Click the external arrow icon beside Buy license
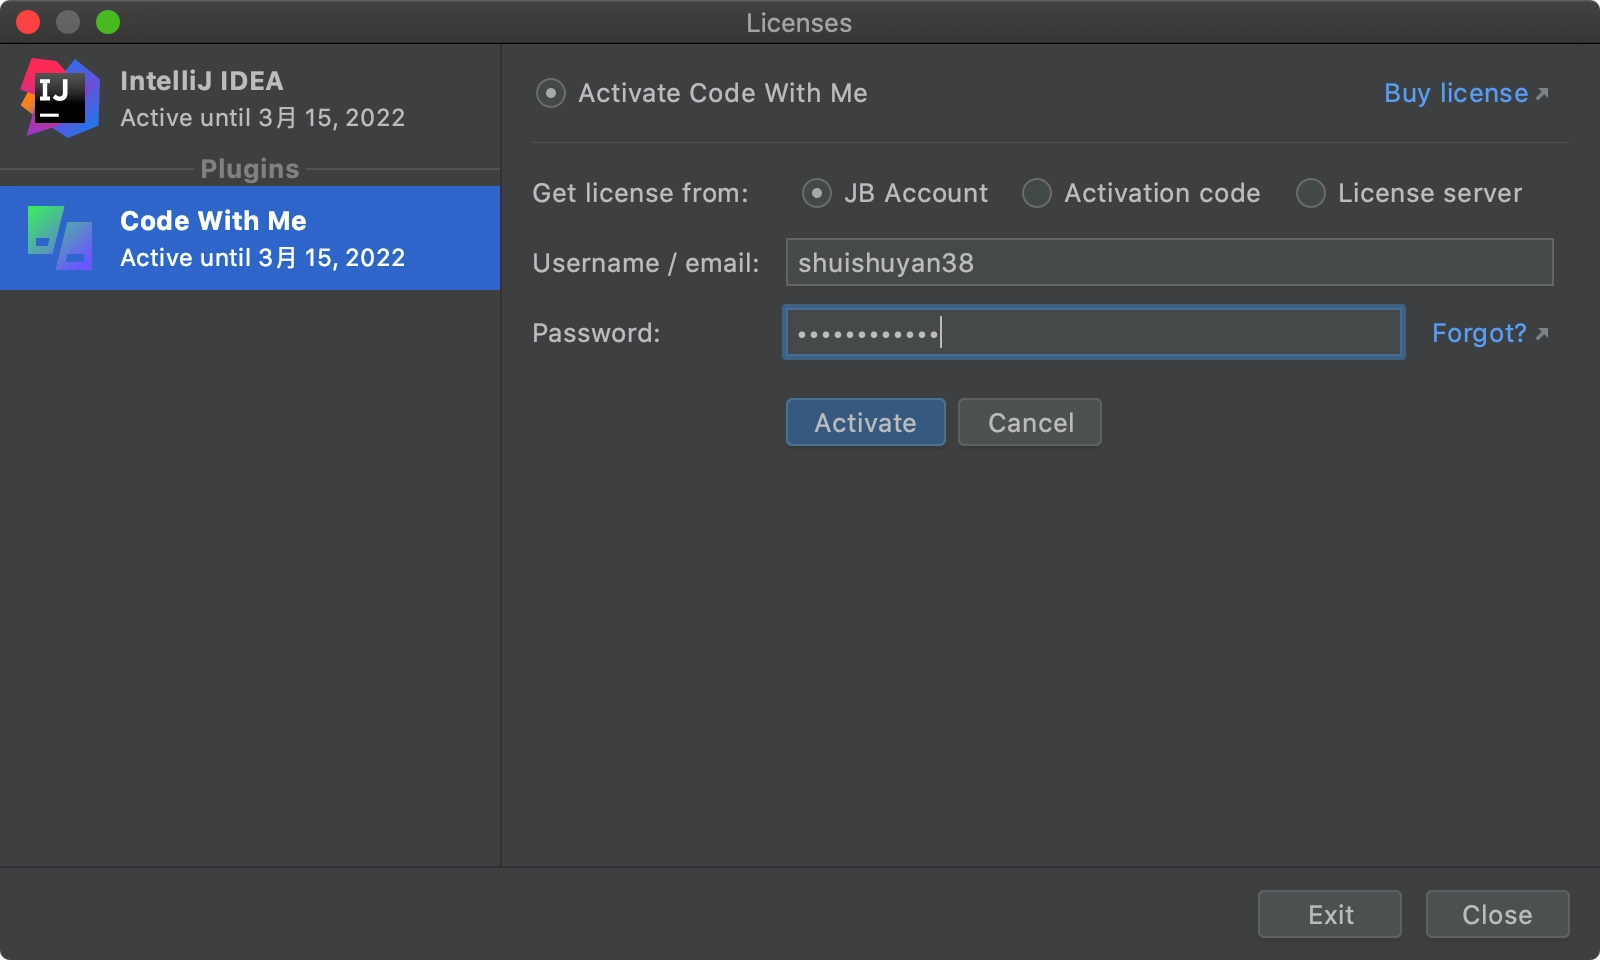The width and height of the screenshot is (1600, 960). coord(1542,94)
